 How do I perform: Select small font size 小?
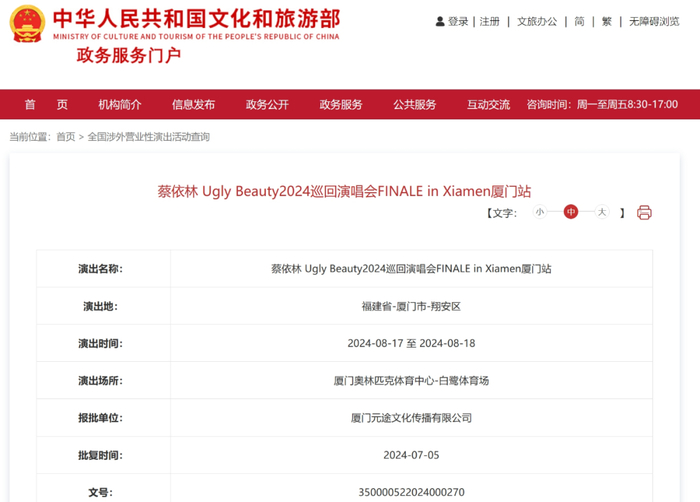pos(540,212)
